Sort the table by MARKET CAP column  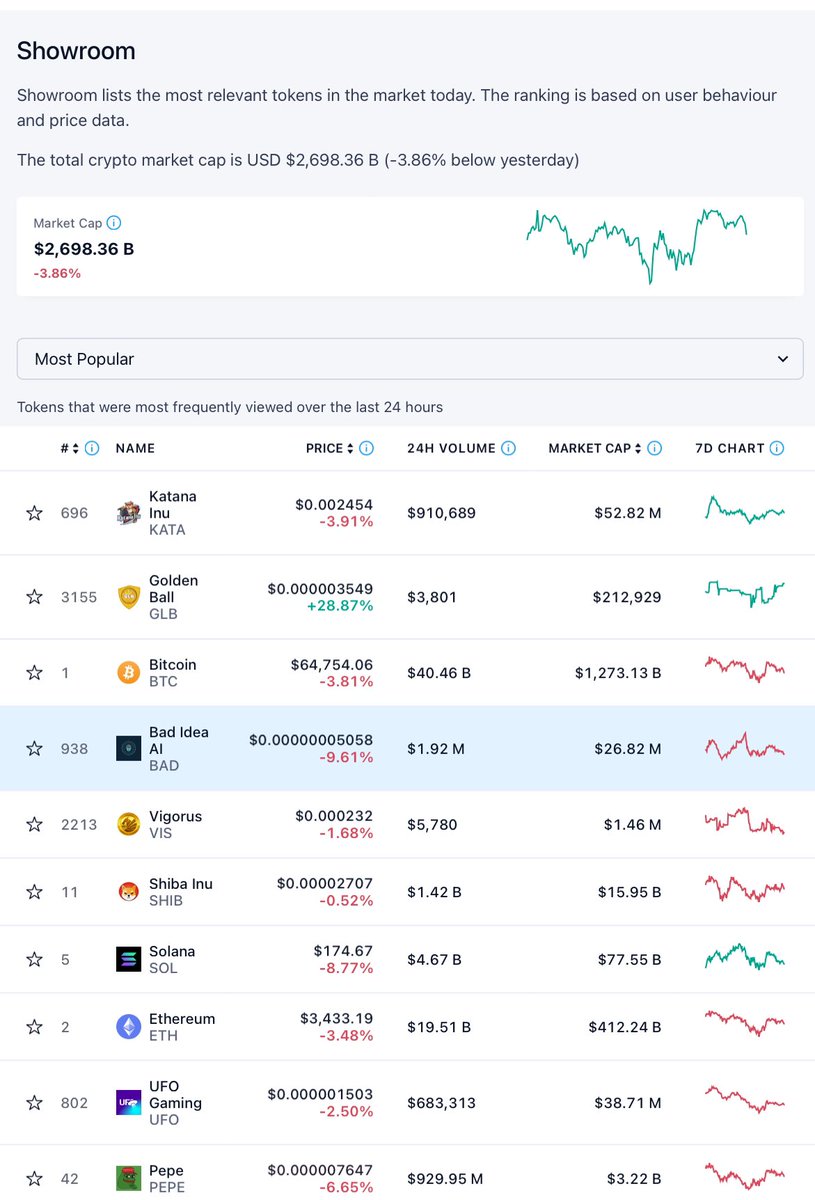(x=595, y=448)
